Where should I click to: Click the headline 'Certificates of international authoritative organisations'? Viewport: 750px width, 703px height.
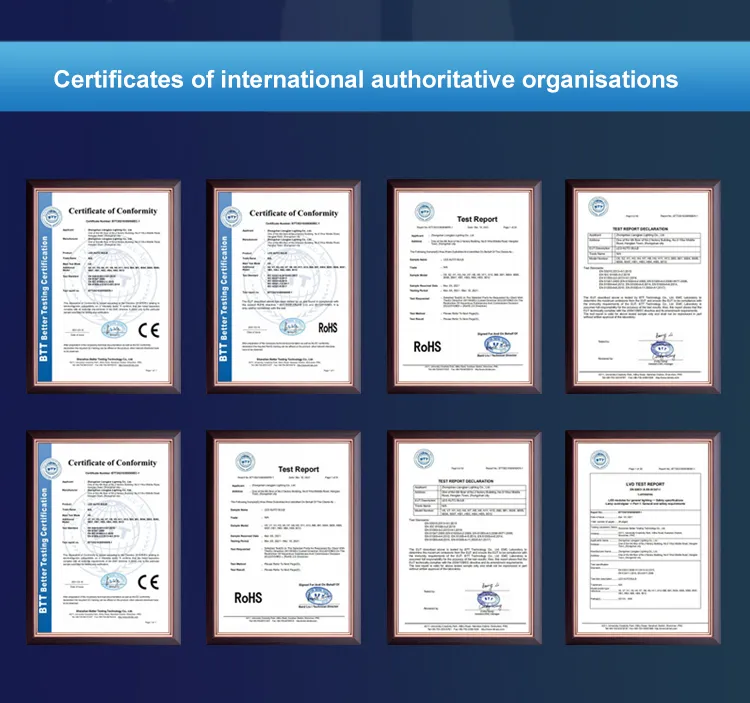tap(365, 79)
